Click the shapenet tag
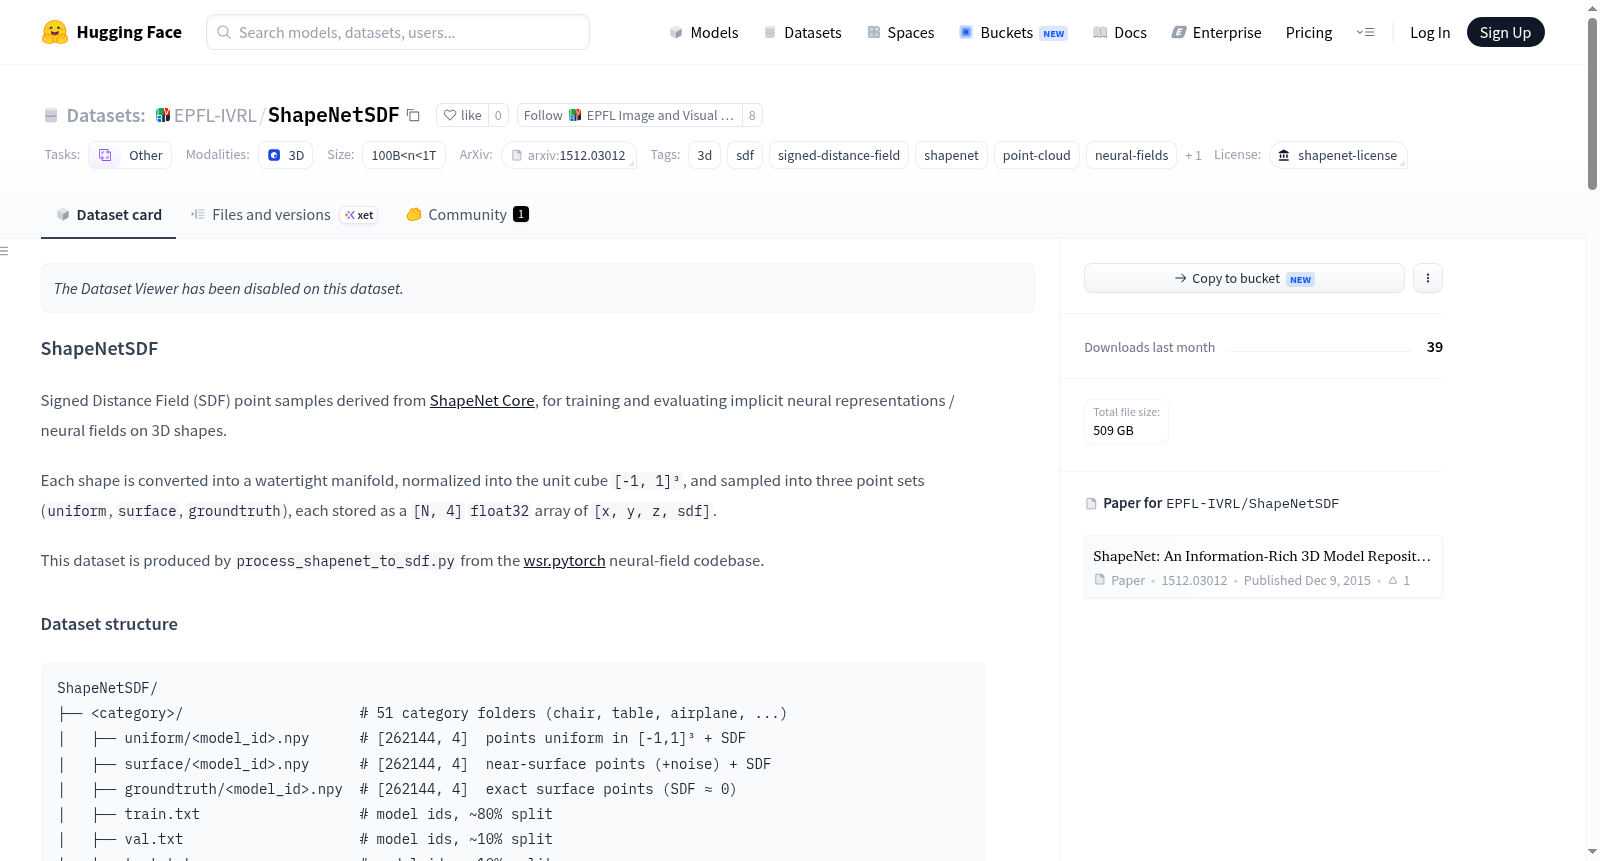1600x861 pixels. [951, 155]
